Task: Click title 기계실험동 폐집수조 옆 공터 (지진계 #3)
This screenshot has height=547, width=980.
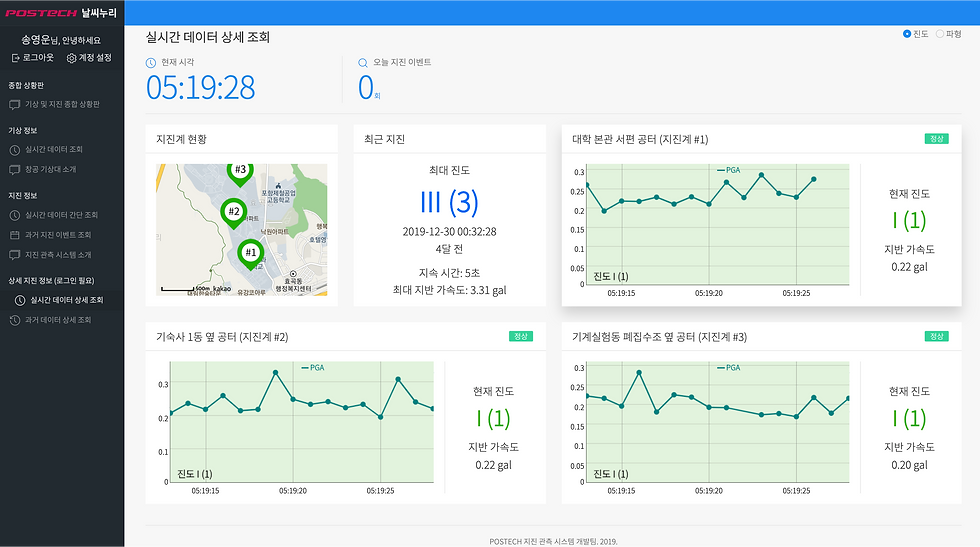Action: (659, 337)
